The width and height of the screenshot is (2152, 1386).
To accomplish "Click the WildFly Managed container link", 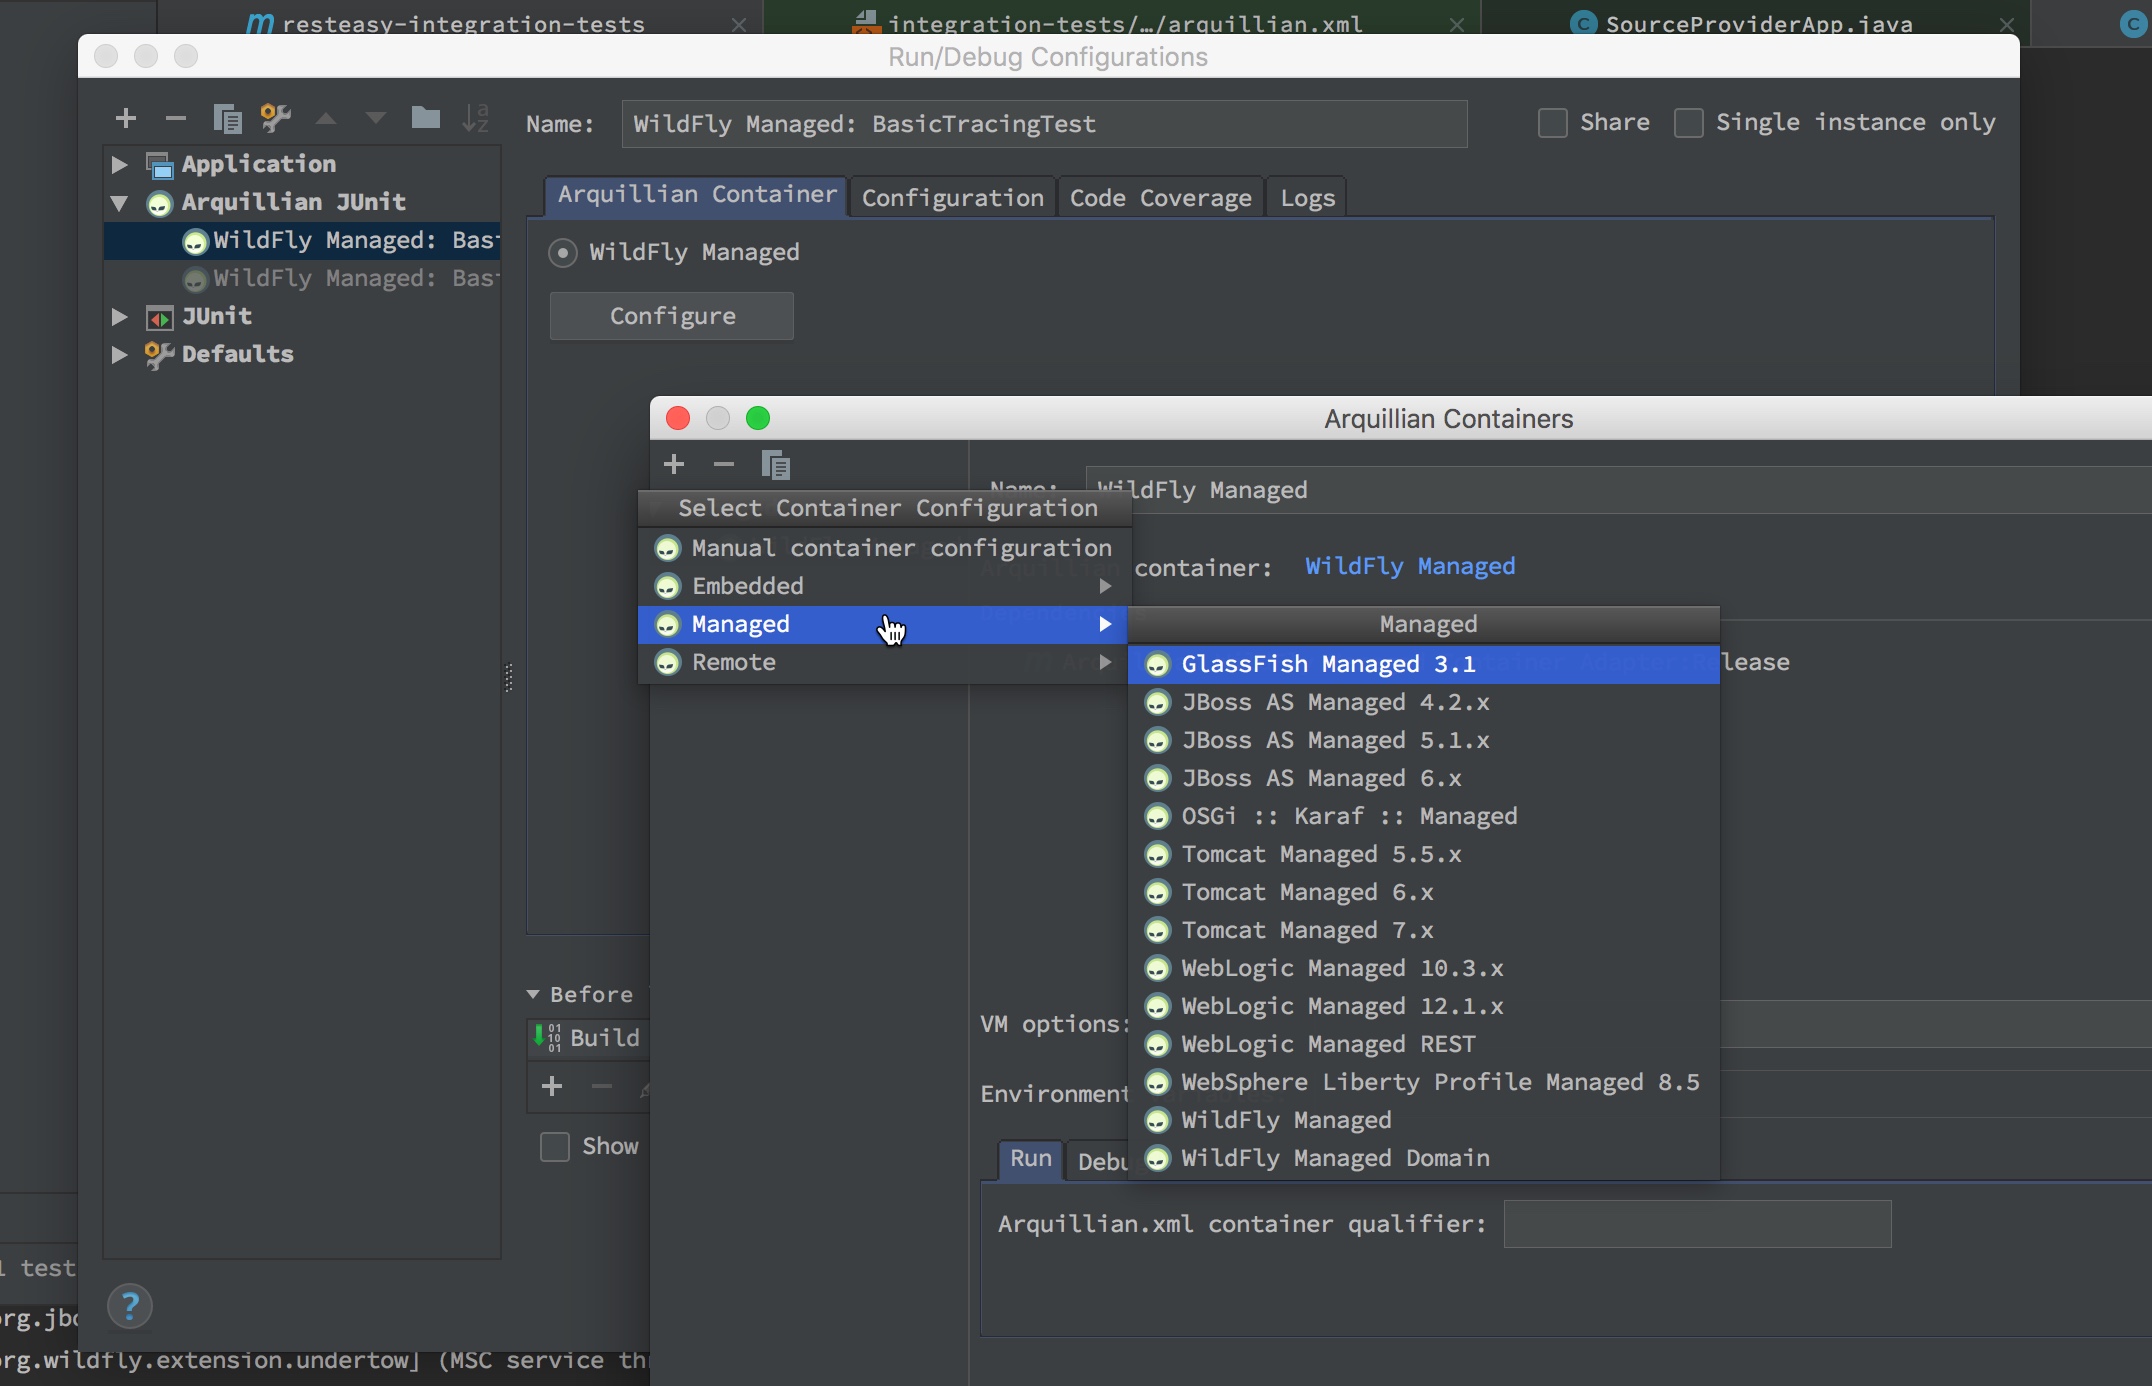I will [x=1409, y=566].
